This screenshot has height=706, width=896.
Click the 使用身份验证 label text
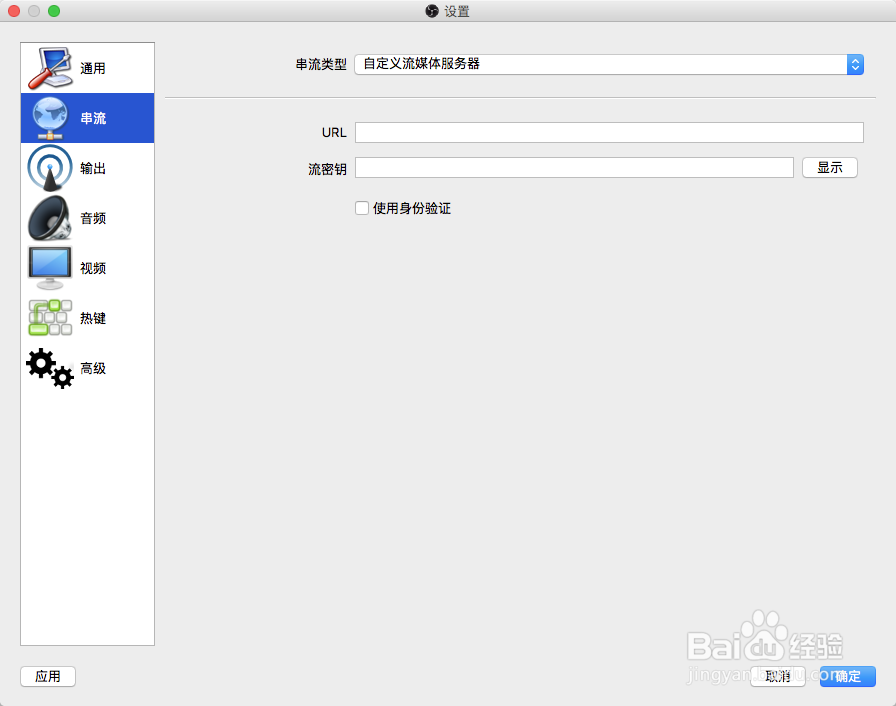[411, 208]
